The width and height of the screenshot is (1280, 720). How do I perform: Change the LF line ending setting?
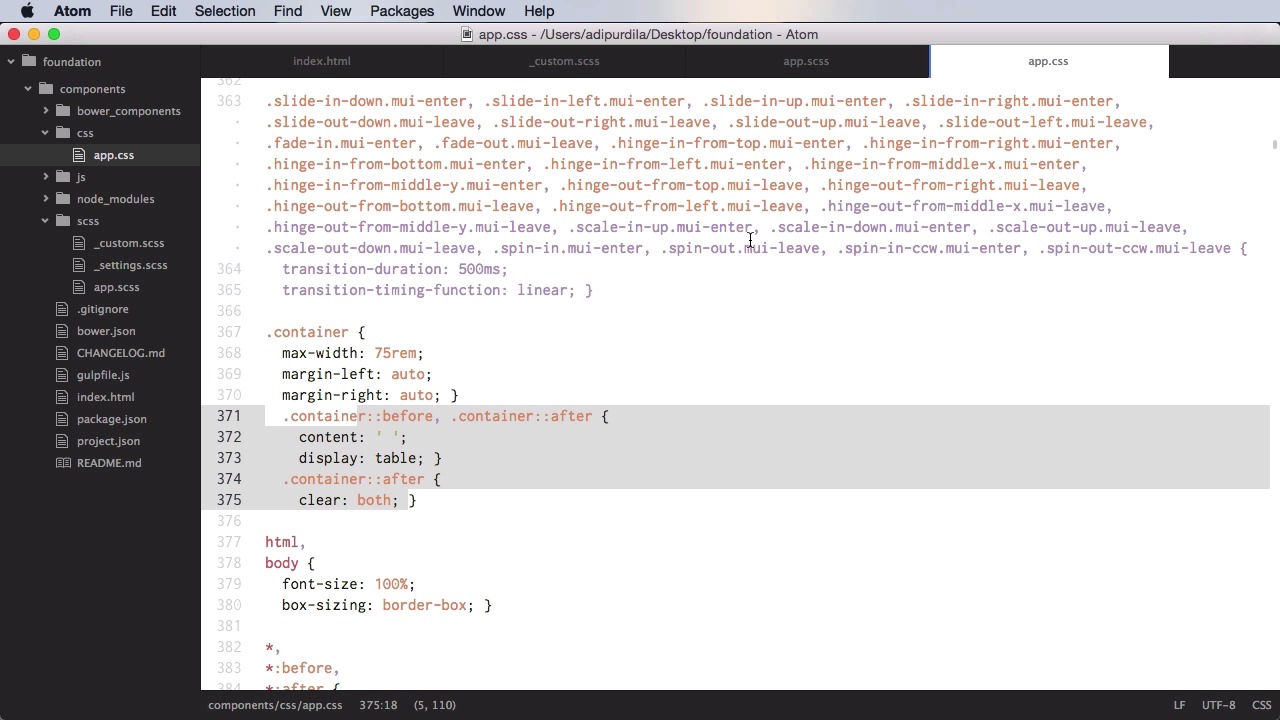(1179, 705)
